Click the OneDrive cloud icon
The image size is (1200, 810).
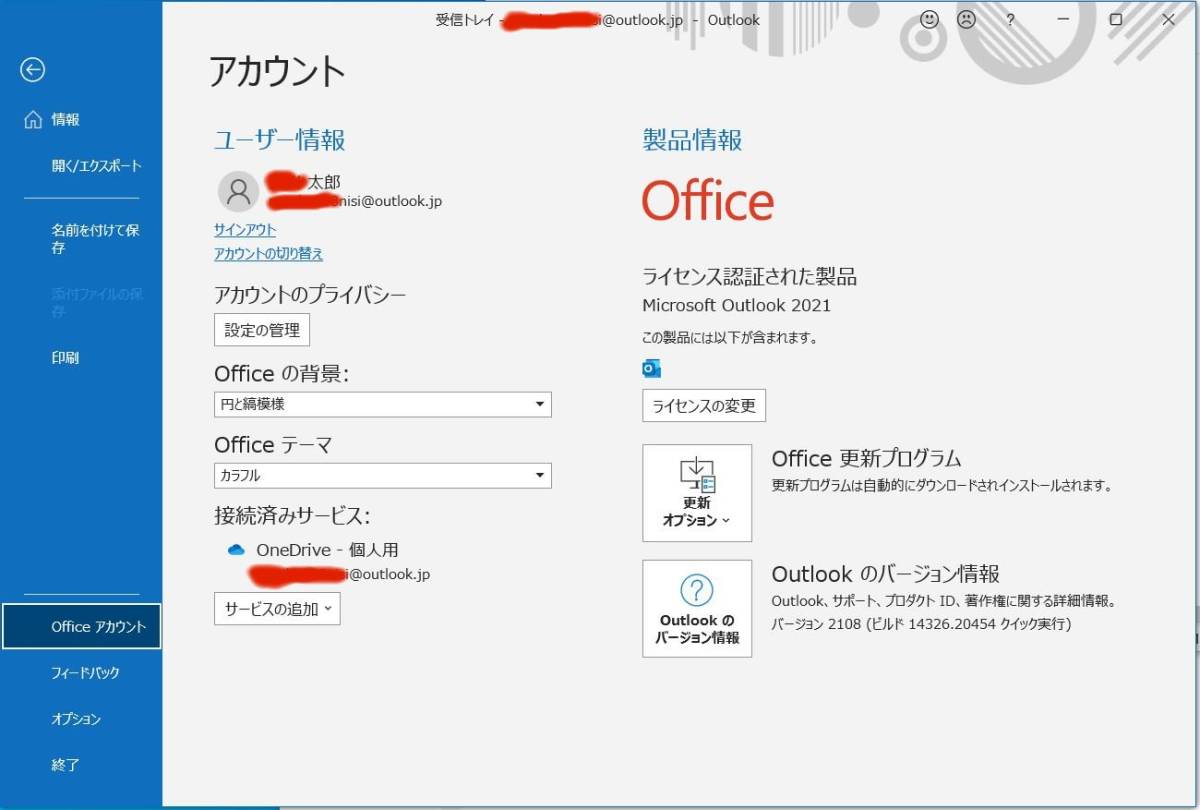click(236, 550)
